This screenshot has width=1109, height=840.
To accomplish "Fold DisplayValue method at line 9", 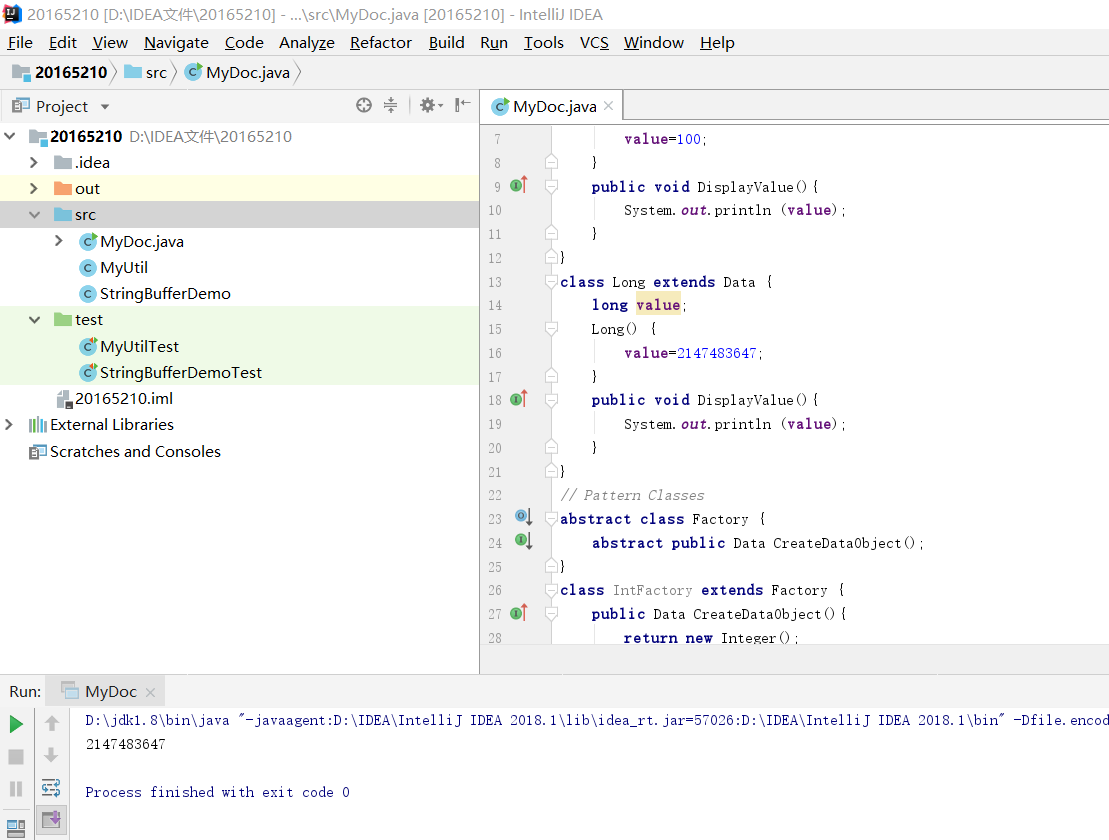I will [551, 186].
